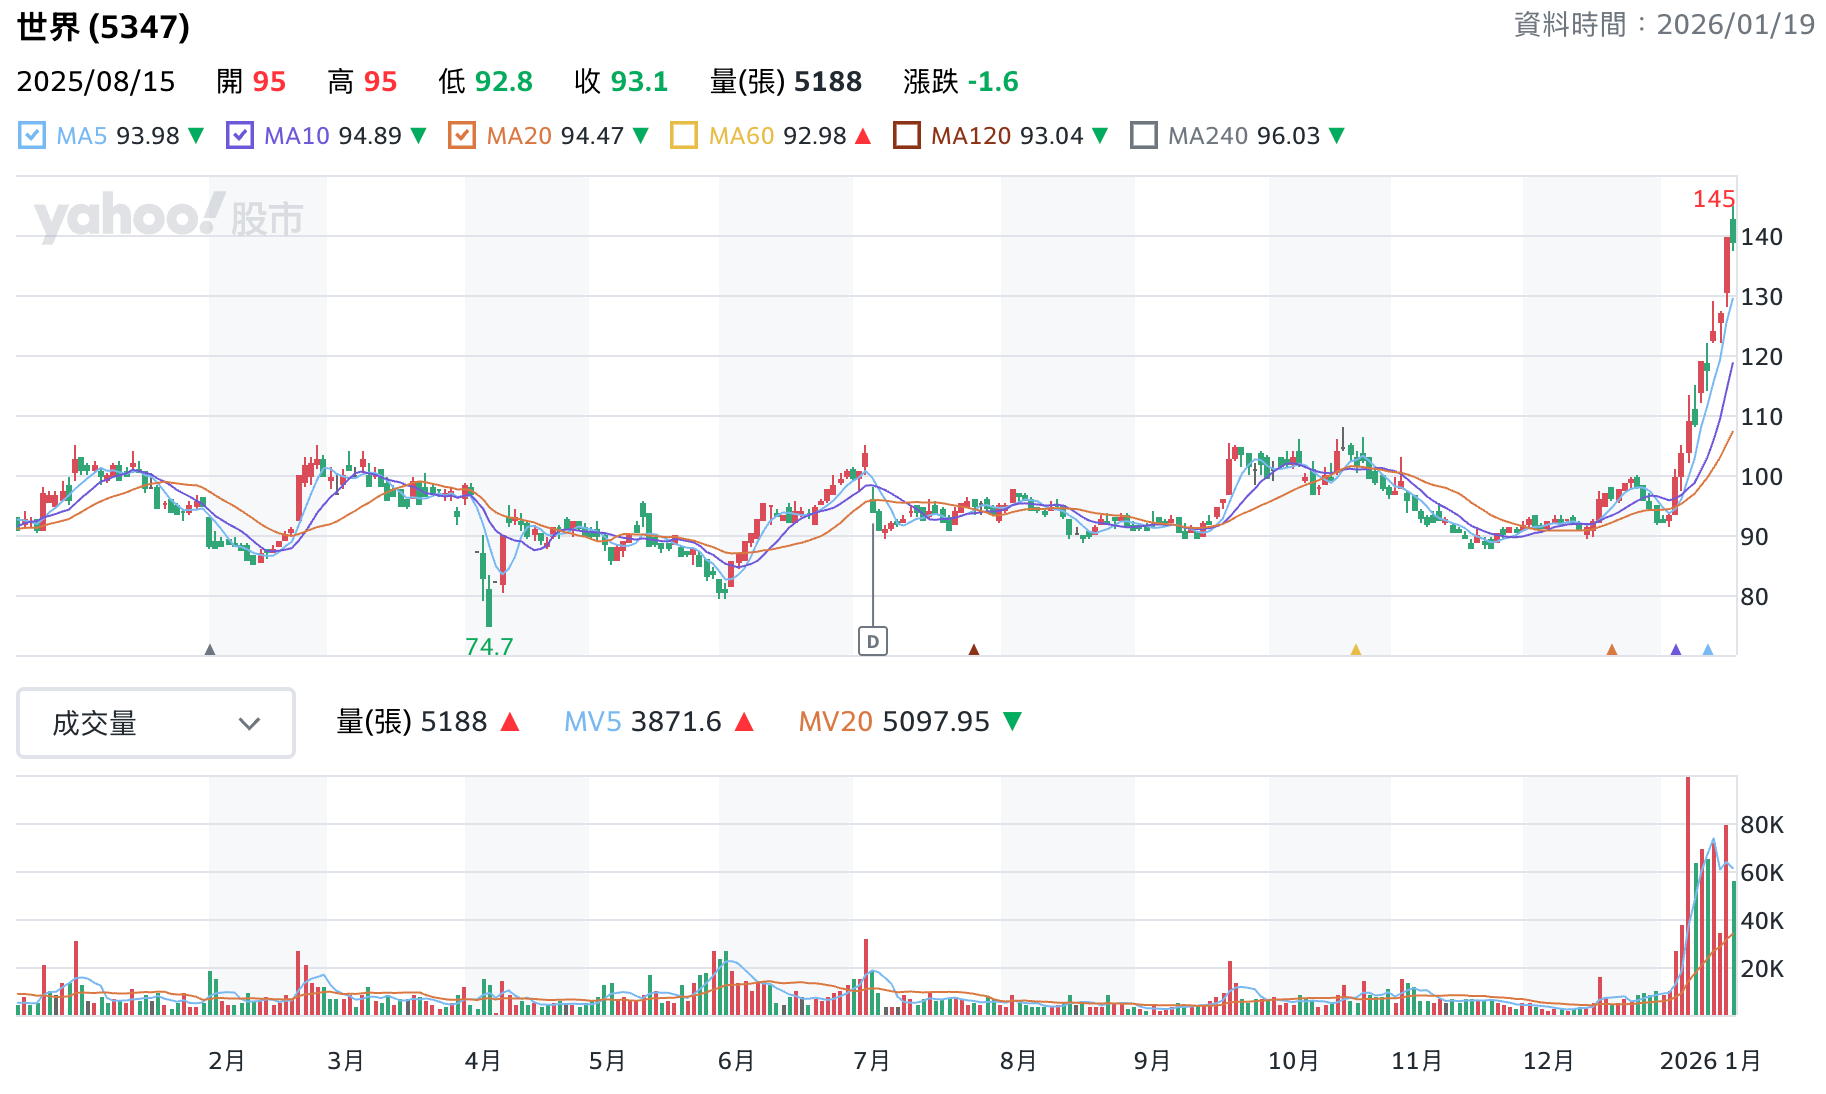1826x1094 pixels.
Task: Click the purple triangle marker near January 2026
Action: pyautogui.click(x=1676, y=650)
